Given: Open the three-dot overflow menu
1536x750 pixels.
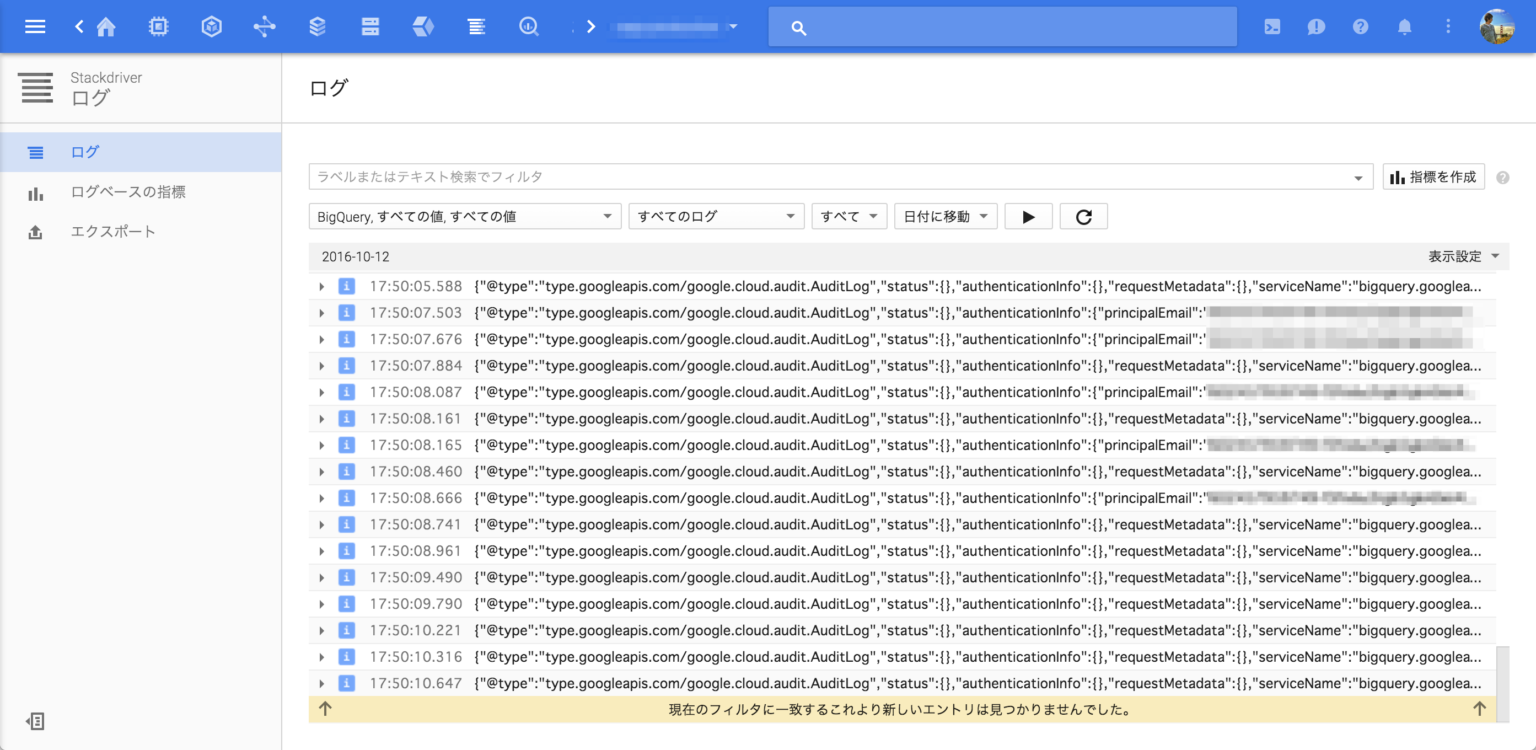Looking at the screenshot, I should [1448, 26].
